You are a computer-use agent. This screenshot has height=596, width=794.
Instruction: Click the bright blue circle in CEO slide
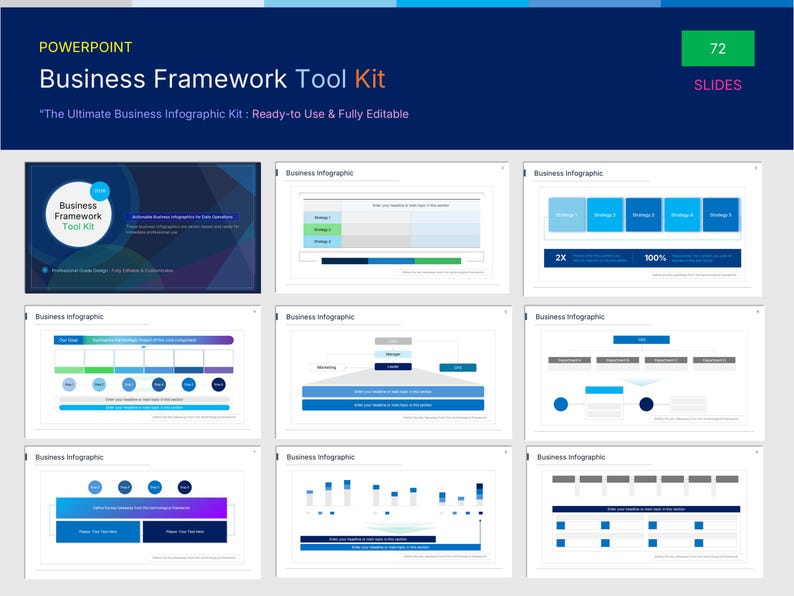click(x=561, y=404)
